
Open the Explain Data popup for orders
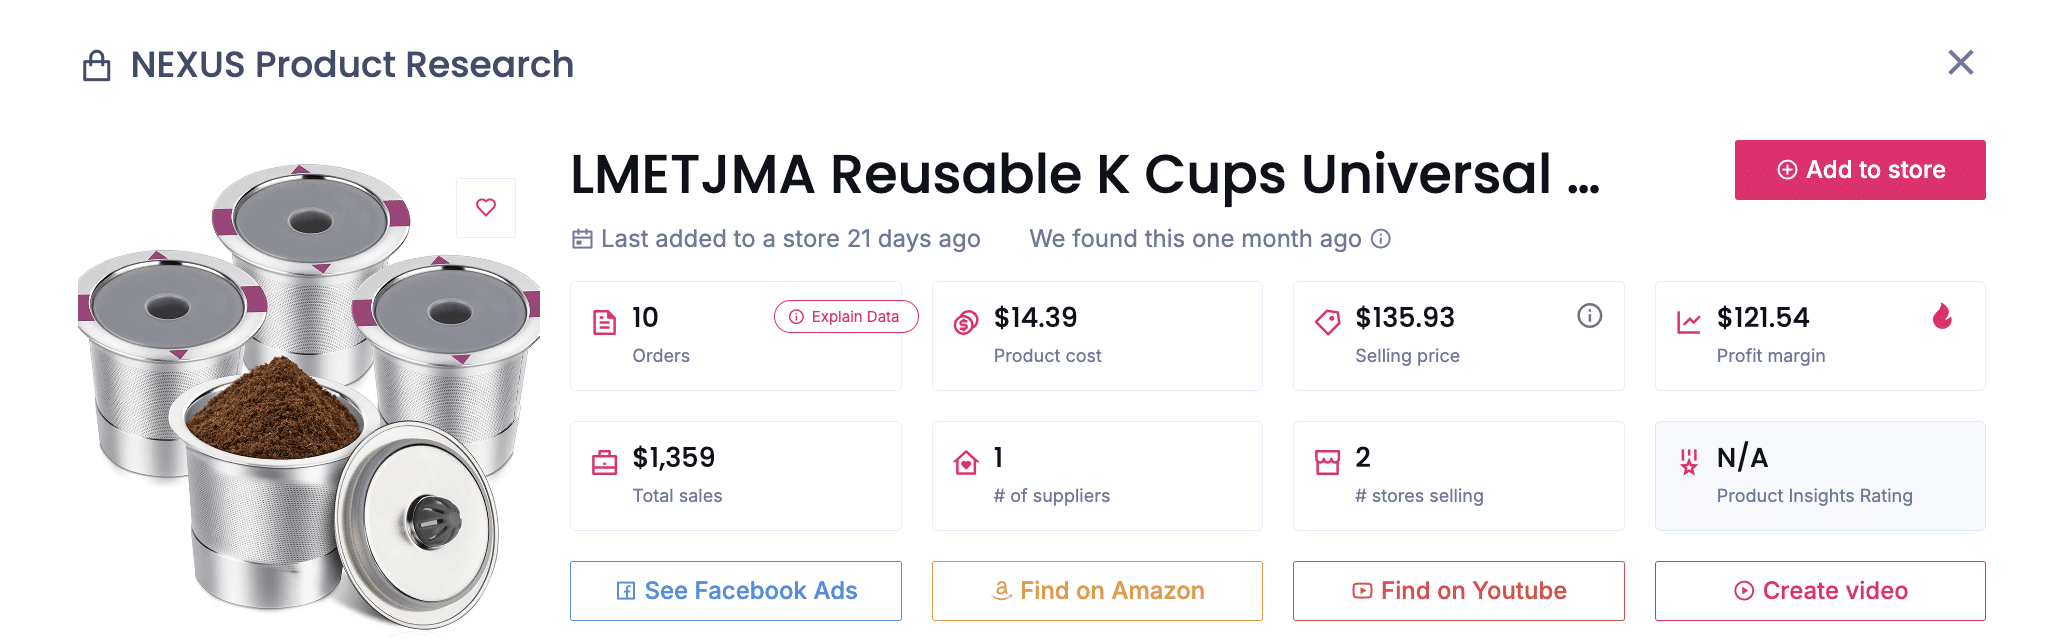coord(845,317)
